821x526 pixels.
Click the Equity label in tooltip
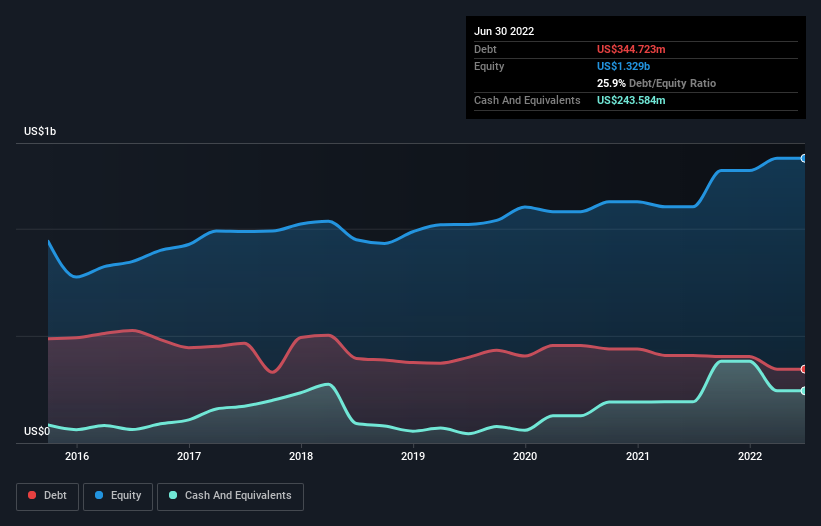489,66
